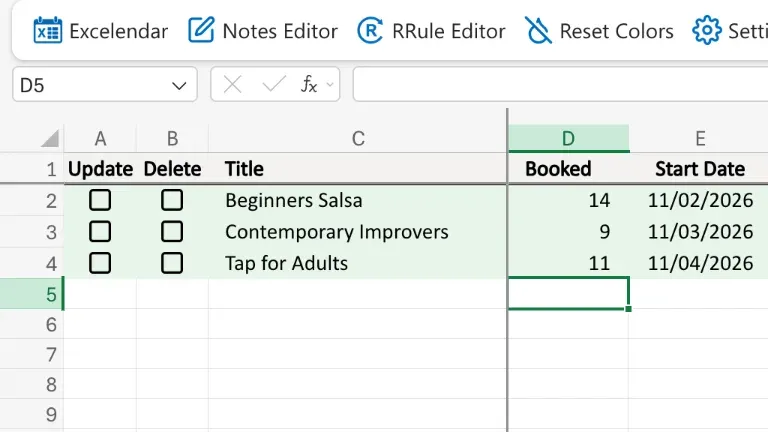The image size is (768, 432).
Task: Click the active cell D5
Action: coord(569,293)
